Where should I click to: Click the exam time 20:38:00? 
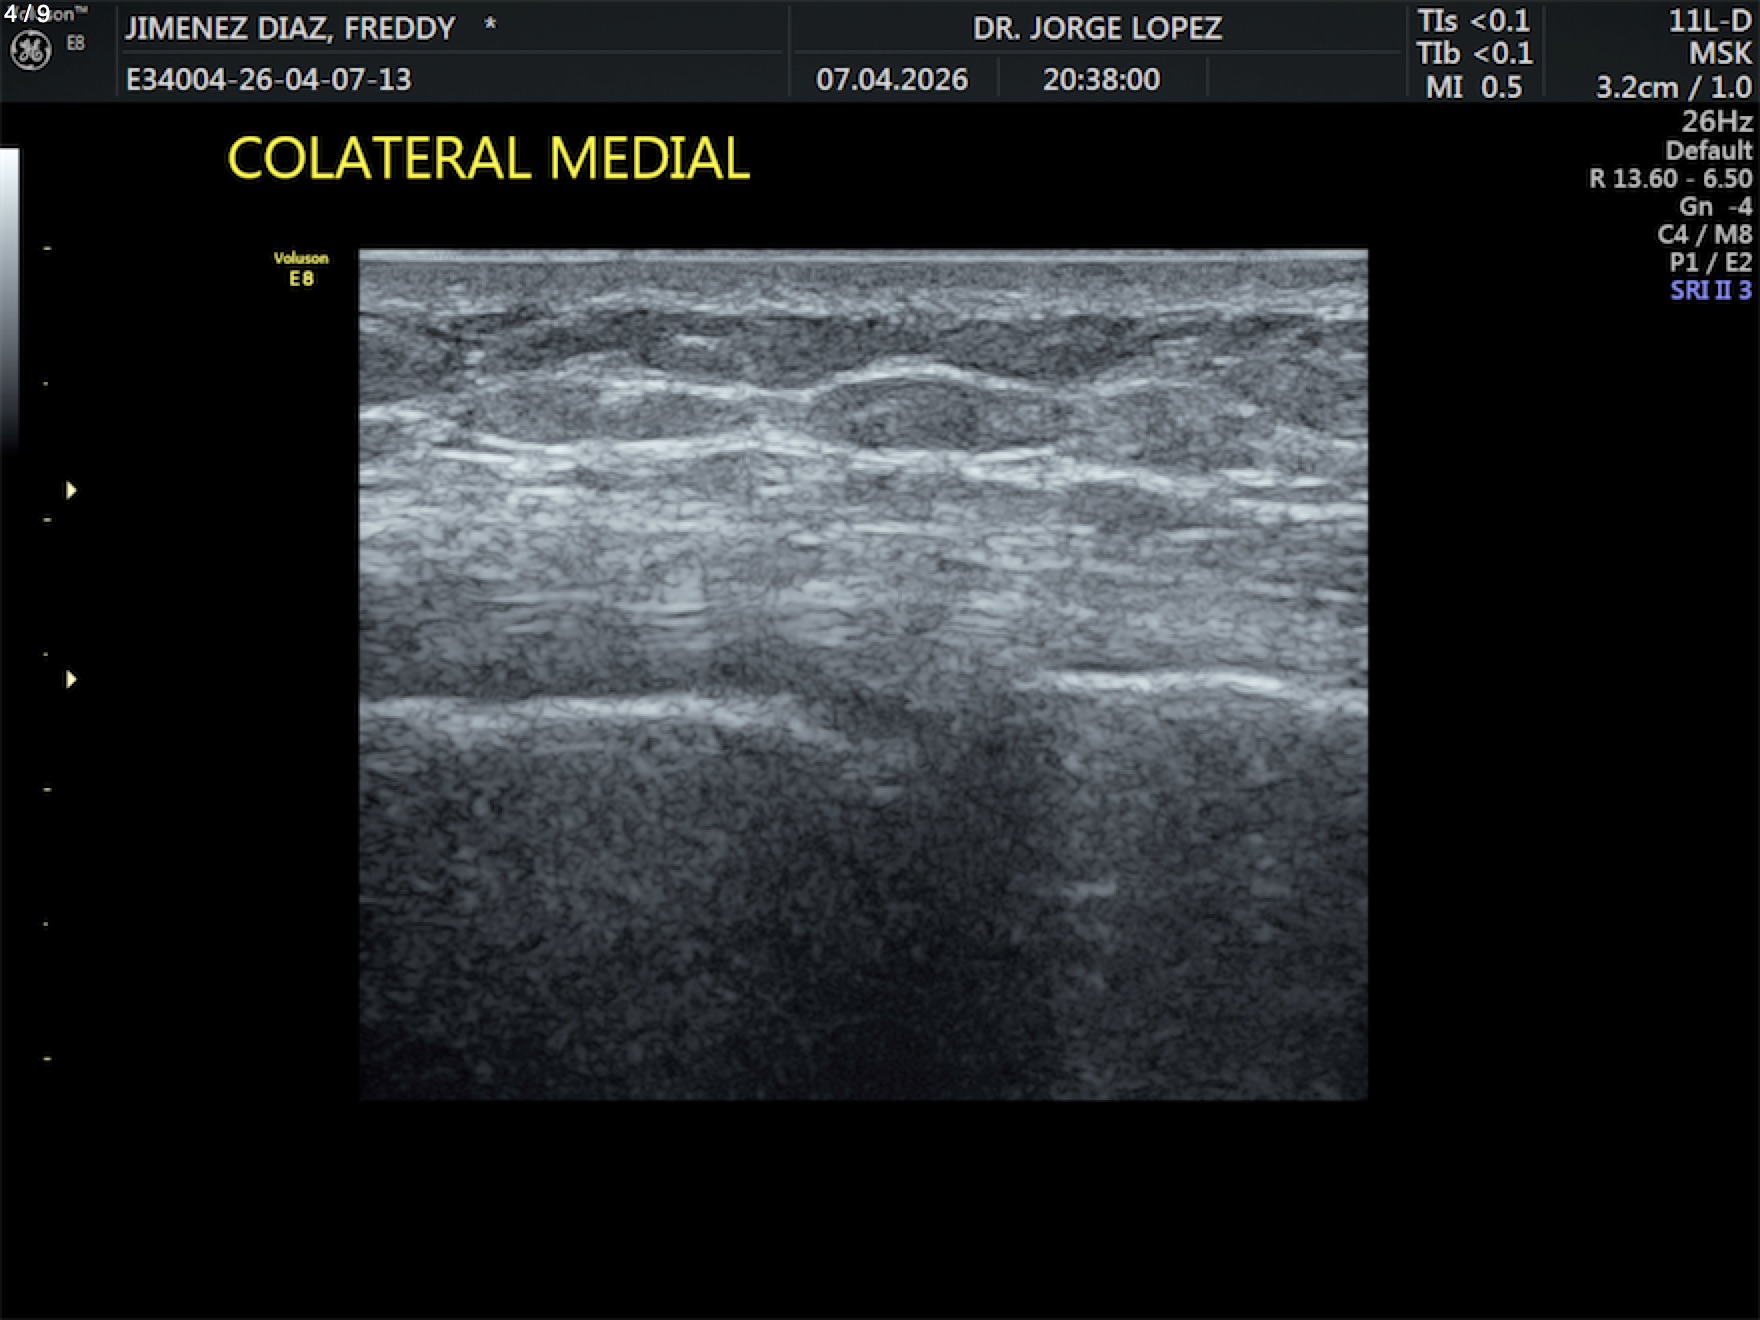(x=1101, y=79)
